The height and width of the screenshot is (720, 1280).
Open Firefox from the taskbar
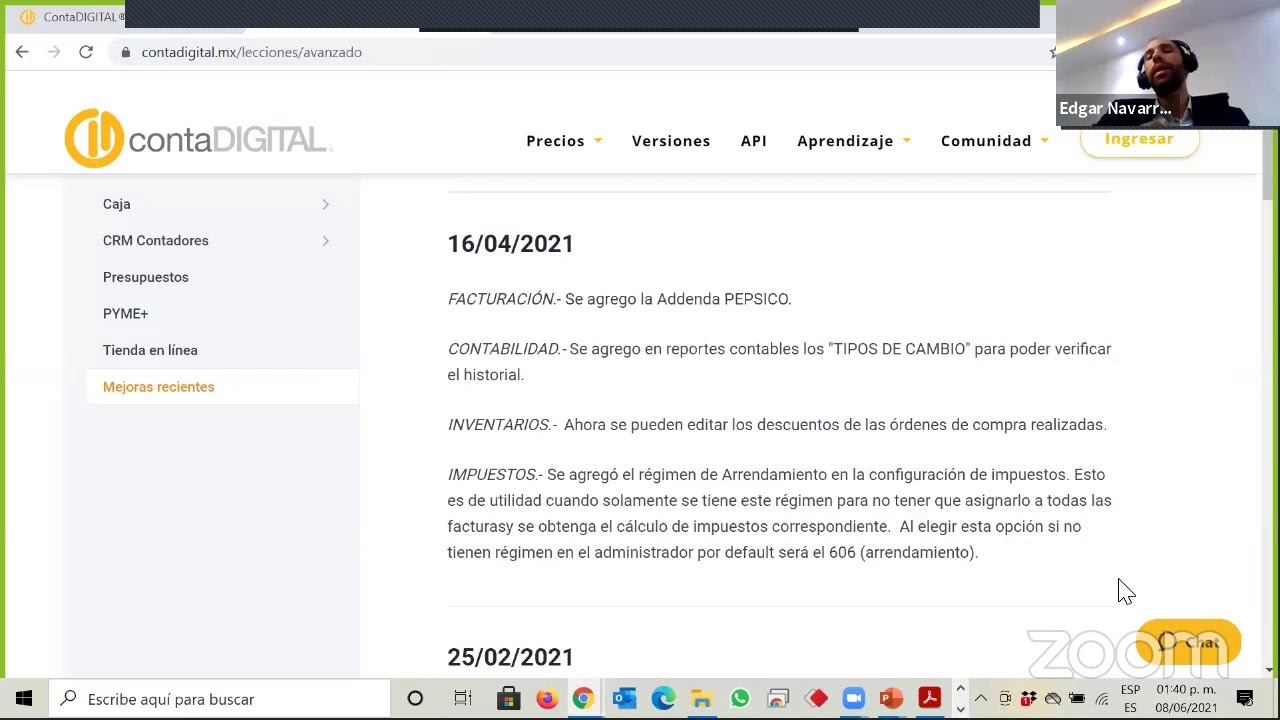[x=547, y=699]
